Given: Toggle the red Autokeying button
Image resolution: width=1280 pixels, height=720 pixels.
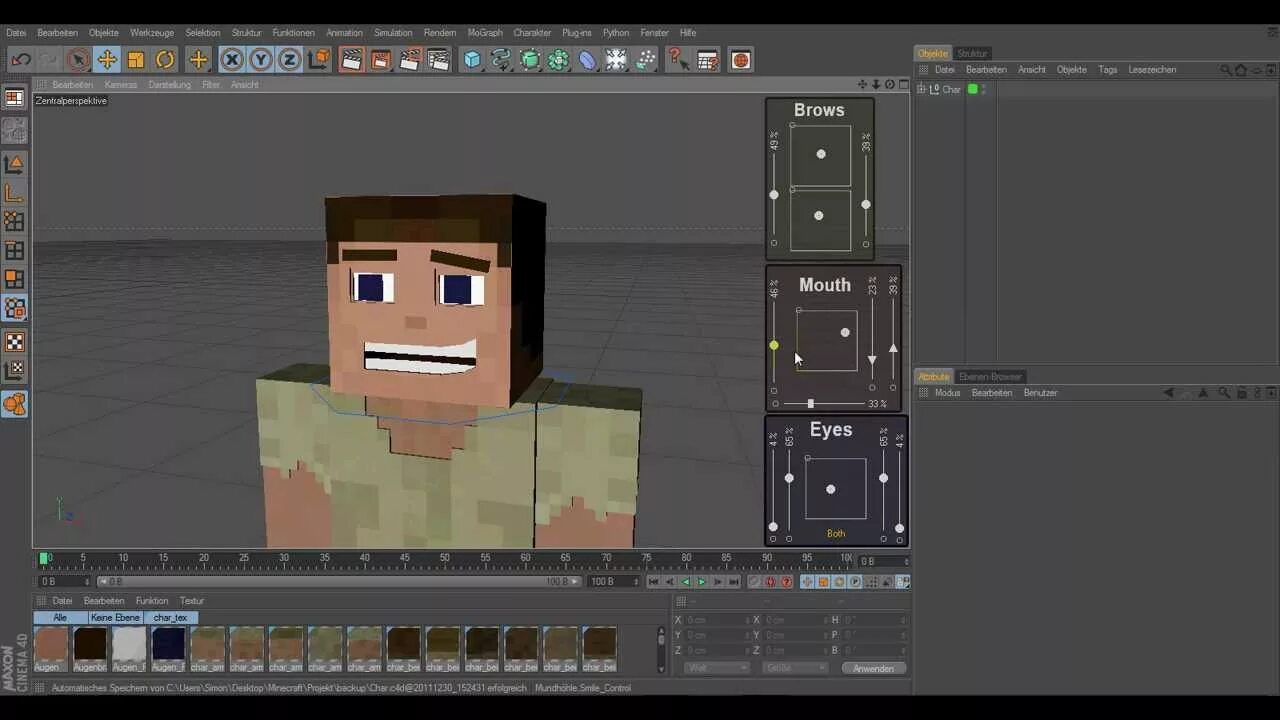Looking at the screenshot, I should [770, 582].
